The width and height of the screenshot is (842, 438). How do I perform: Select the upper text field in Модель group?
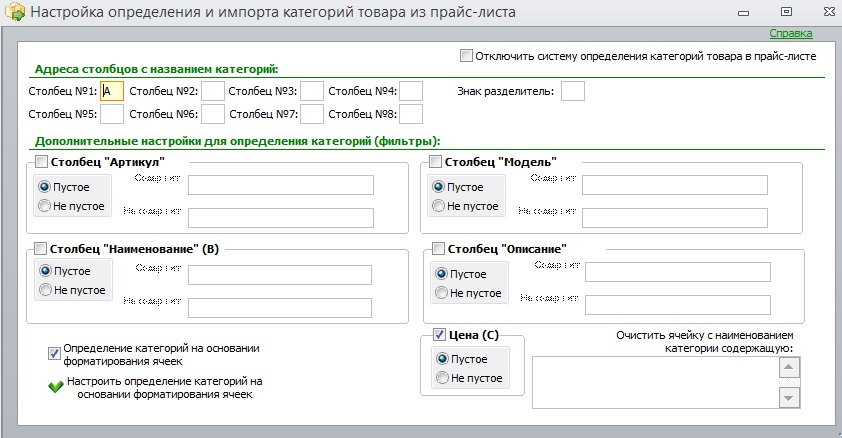(675, 185)
